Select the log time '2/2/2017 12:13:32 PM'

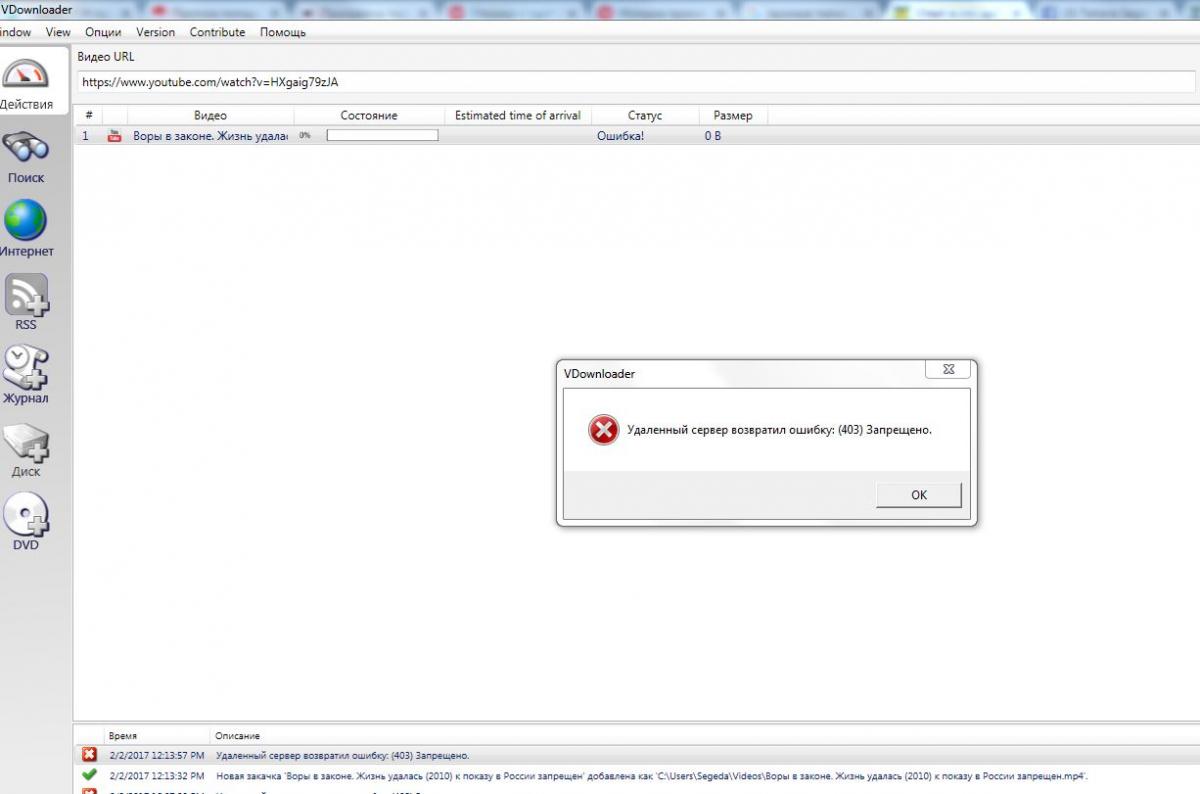(x=157, y=776)
